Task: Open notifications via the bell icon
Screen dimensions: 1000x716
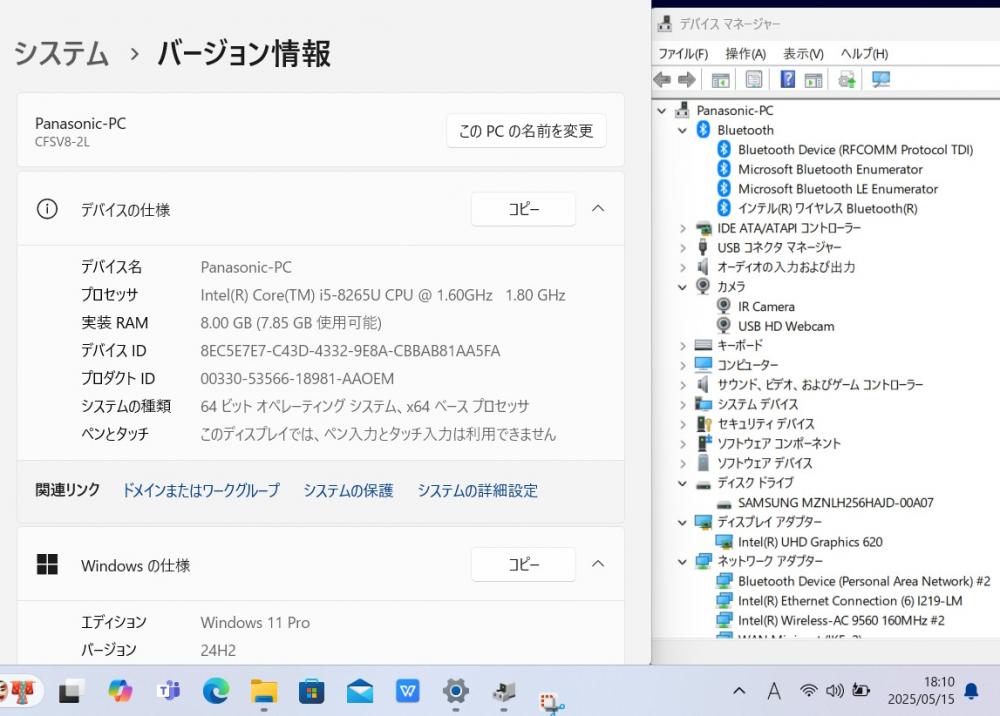Action: [971, 691]
